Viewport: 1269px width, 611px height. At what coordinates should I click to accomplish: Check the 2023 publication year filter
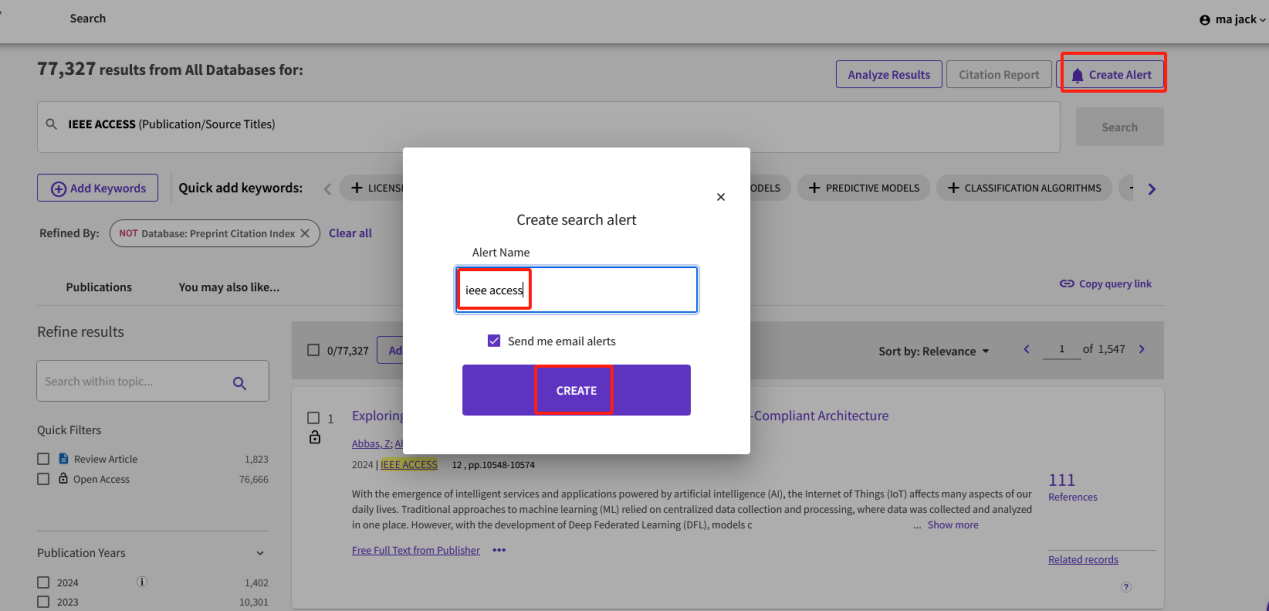pos(43,602)
